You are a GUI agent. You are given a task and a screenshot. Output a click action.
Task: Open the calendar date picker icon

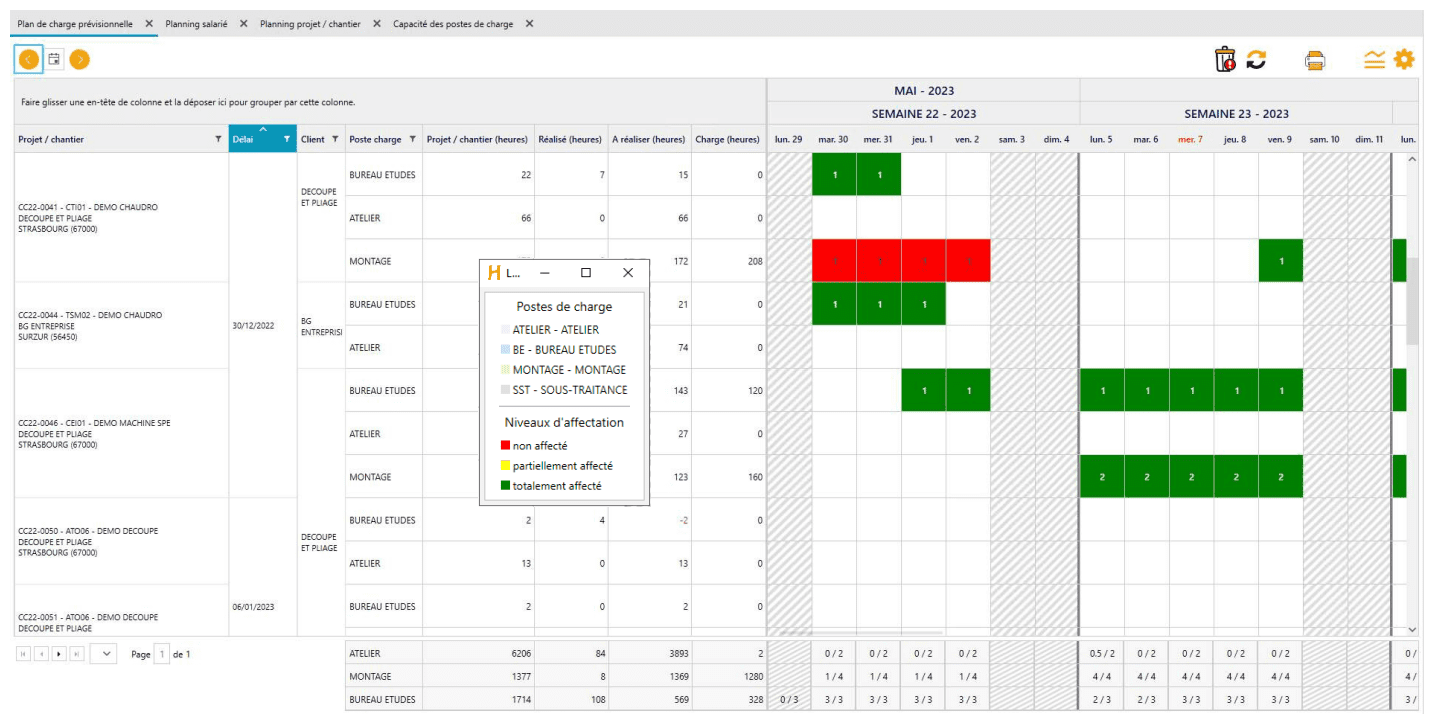click(52, 59)
